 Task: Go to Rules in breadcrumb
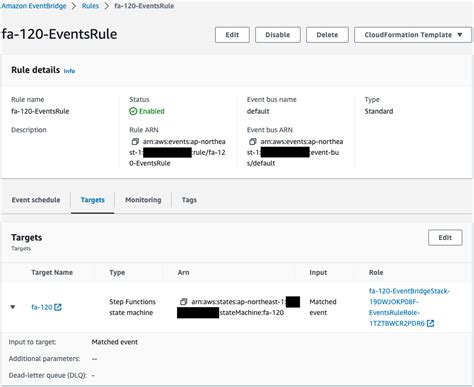(90, 6)
